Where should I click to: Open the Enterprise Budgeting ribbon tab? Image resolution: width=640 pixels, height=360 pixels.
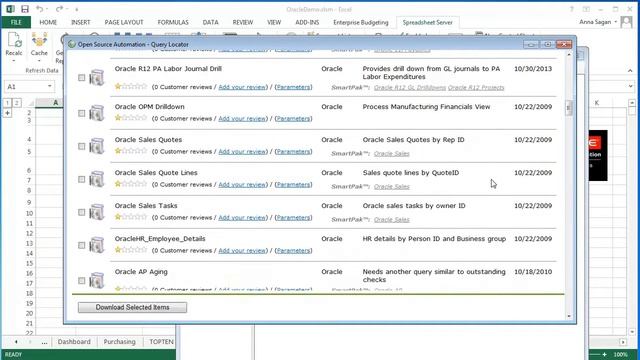point(361,22)
